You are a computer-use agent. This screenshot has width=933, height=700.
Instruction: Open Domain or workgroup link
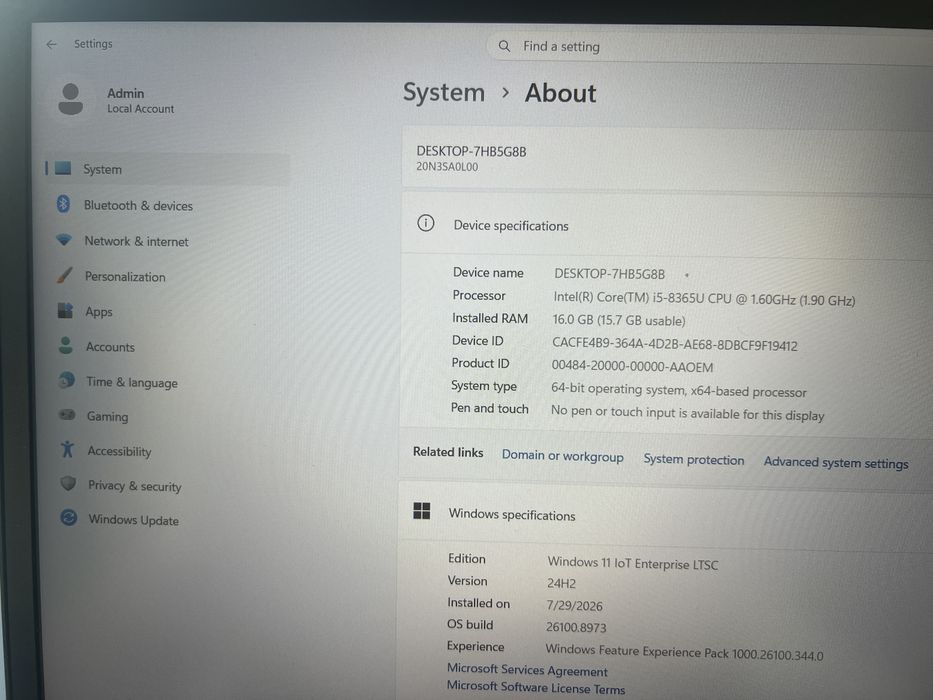563,456
